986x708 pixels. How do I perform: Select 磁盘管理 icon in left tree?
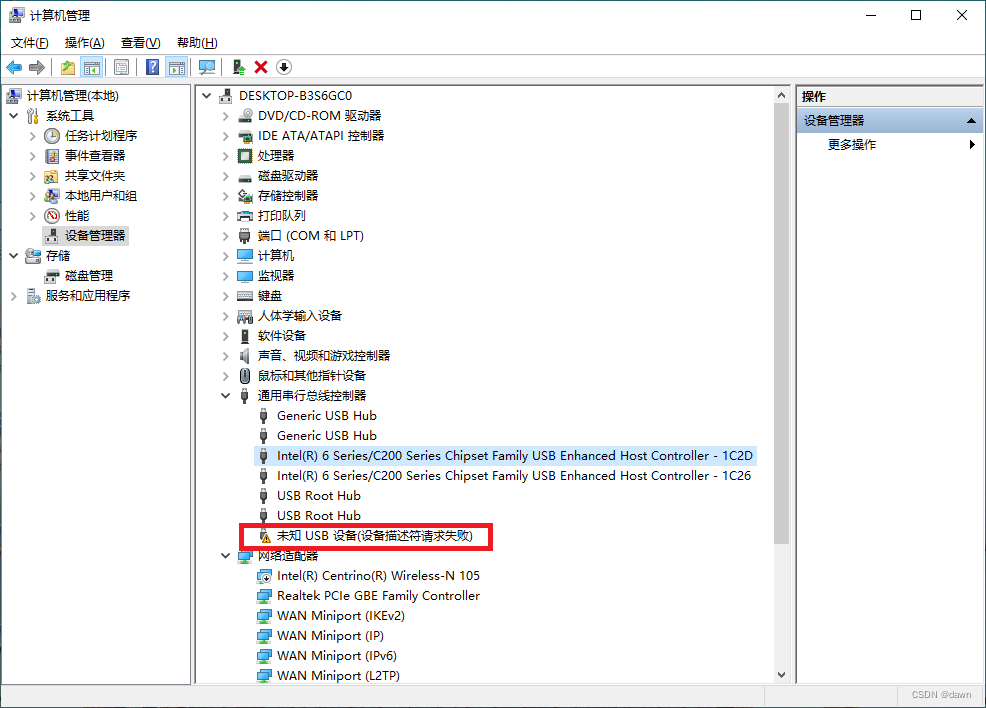coord(52,276)
